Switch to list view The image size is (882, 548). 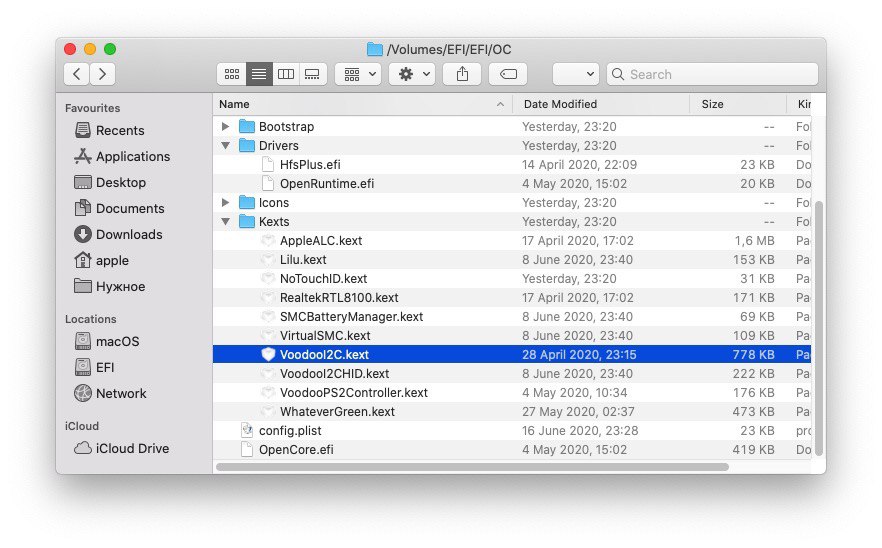[x=259, y=74]
